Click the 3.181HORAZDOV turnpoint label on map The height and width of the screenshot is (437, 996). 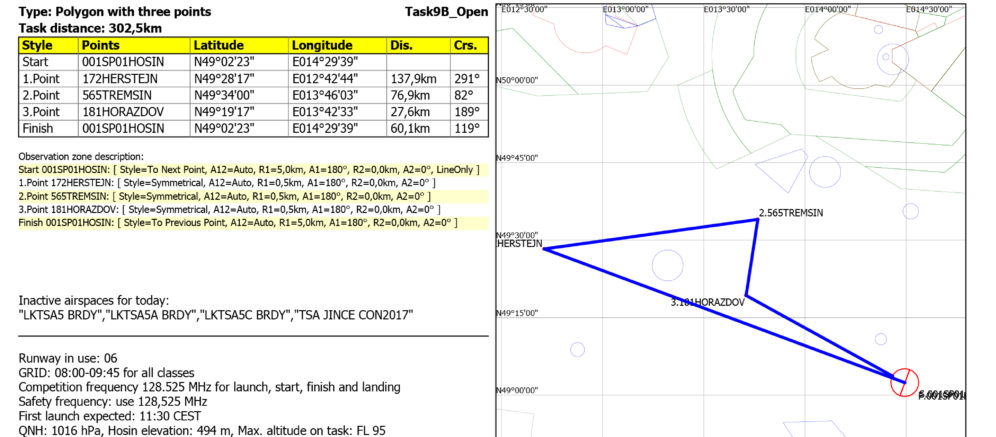pos(707,301)
